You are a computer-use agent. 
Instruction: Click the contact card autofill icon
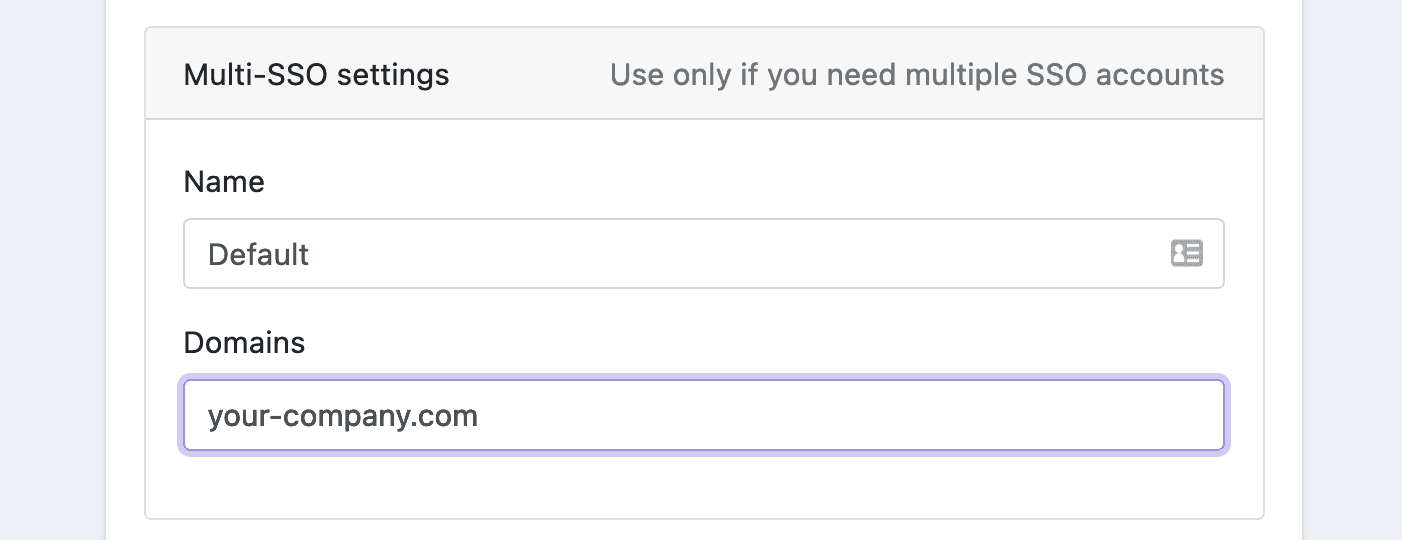[x=1186, y=254]
